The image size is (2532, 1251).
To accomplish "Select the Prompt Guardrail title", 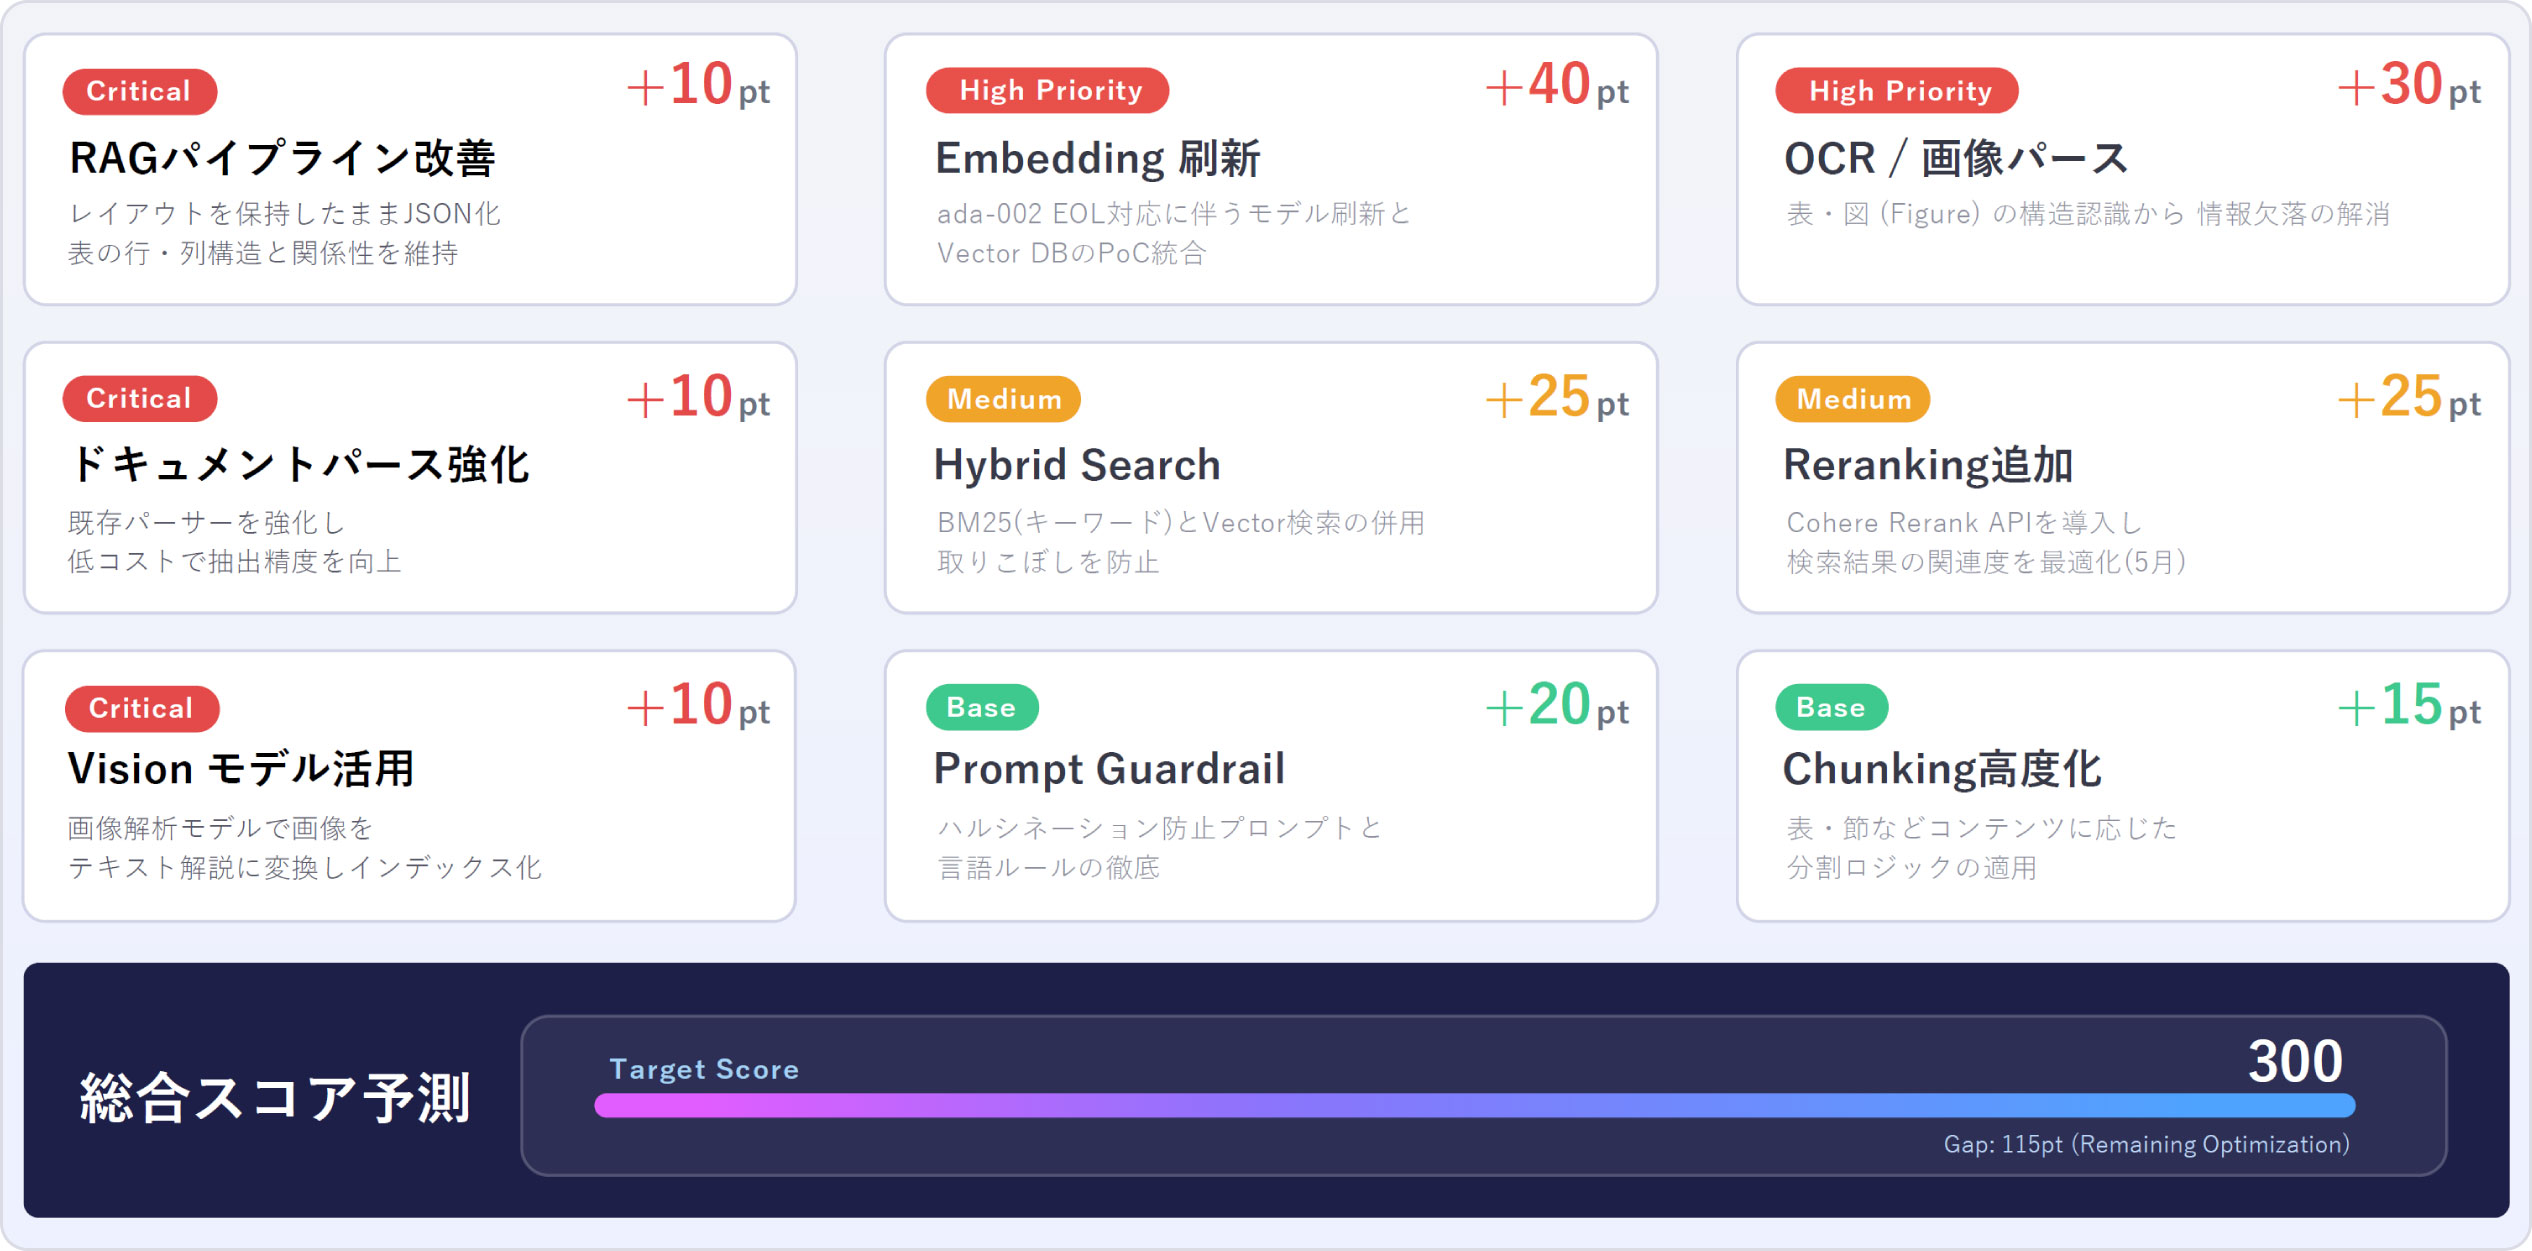I will [x=1109, y=768].
